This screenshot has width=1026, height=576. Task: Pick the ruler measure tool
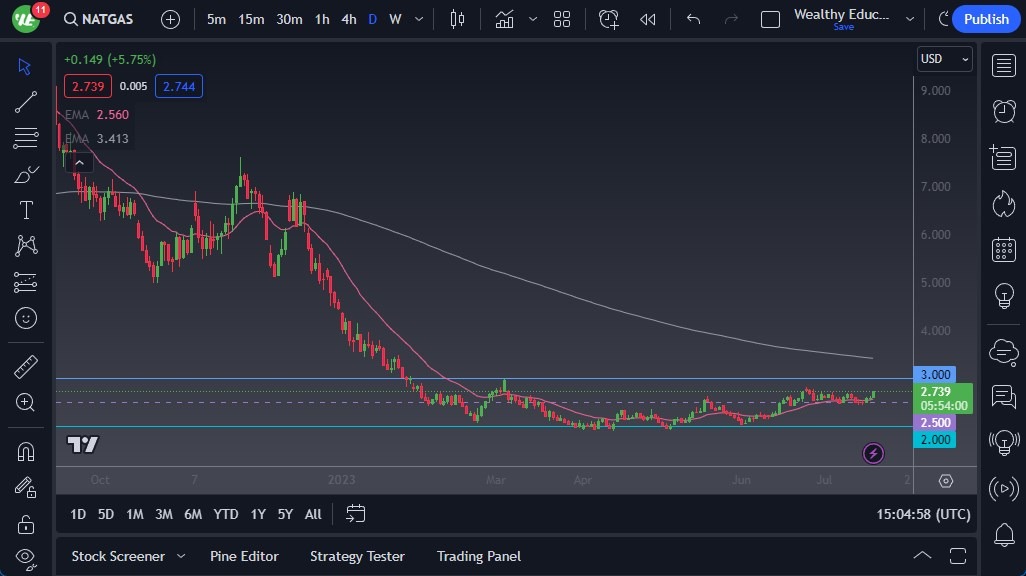click(x=26, y=367)
